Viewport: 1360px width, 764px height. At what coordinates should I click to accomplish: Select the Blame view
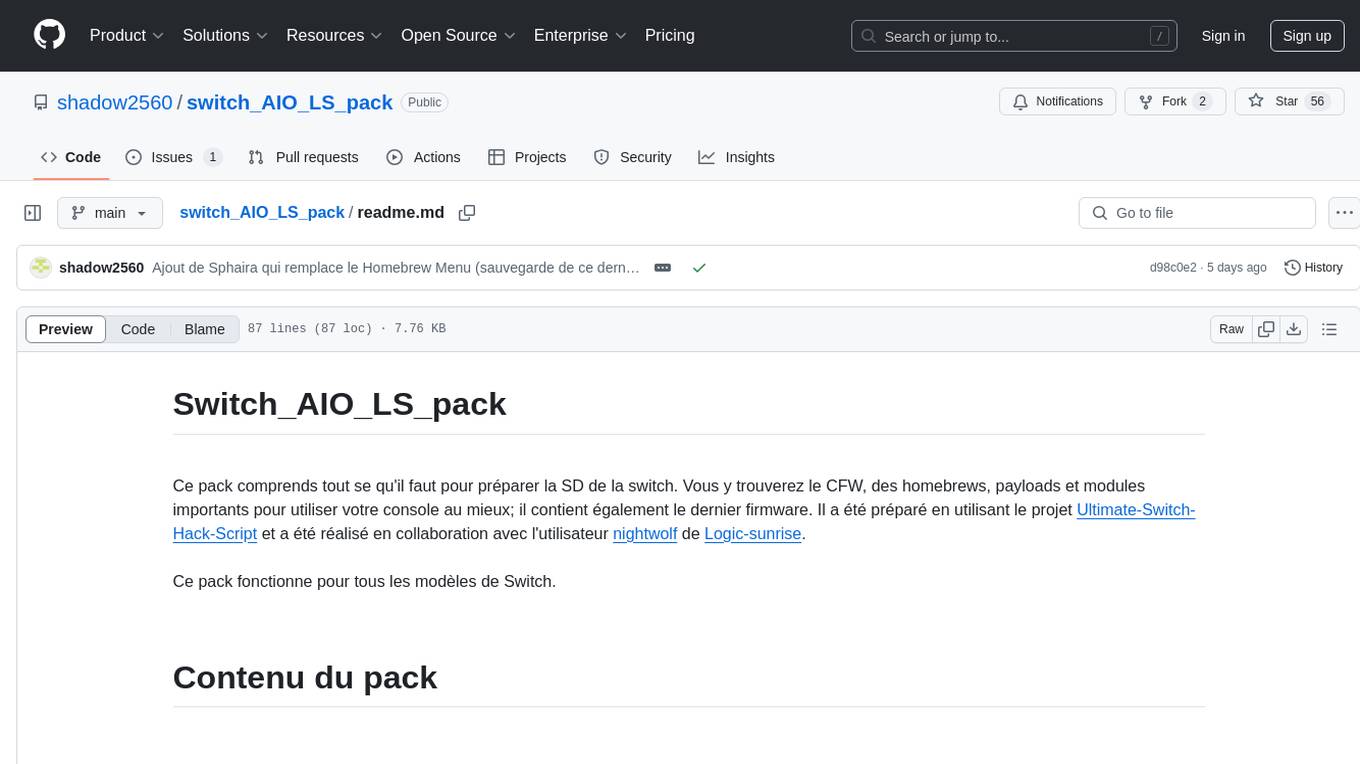[204, 329]
